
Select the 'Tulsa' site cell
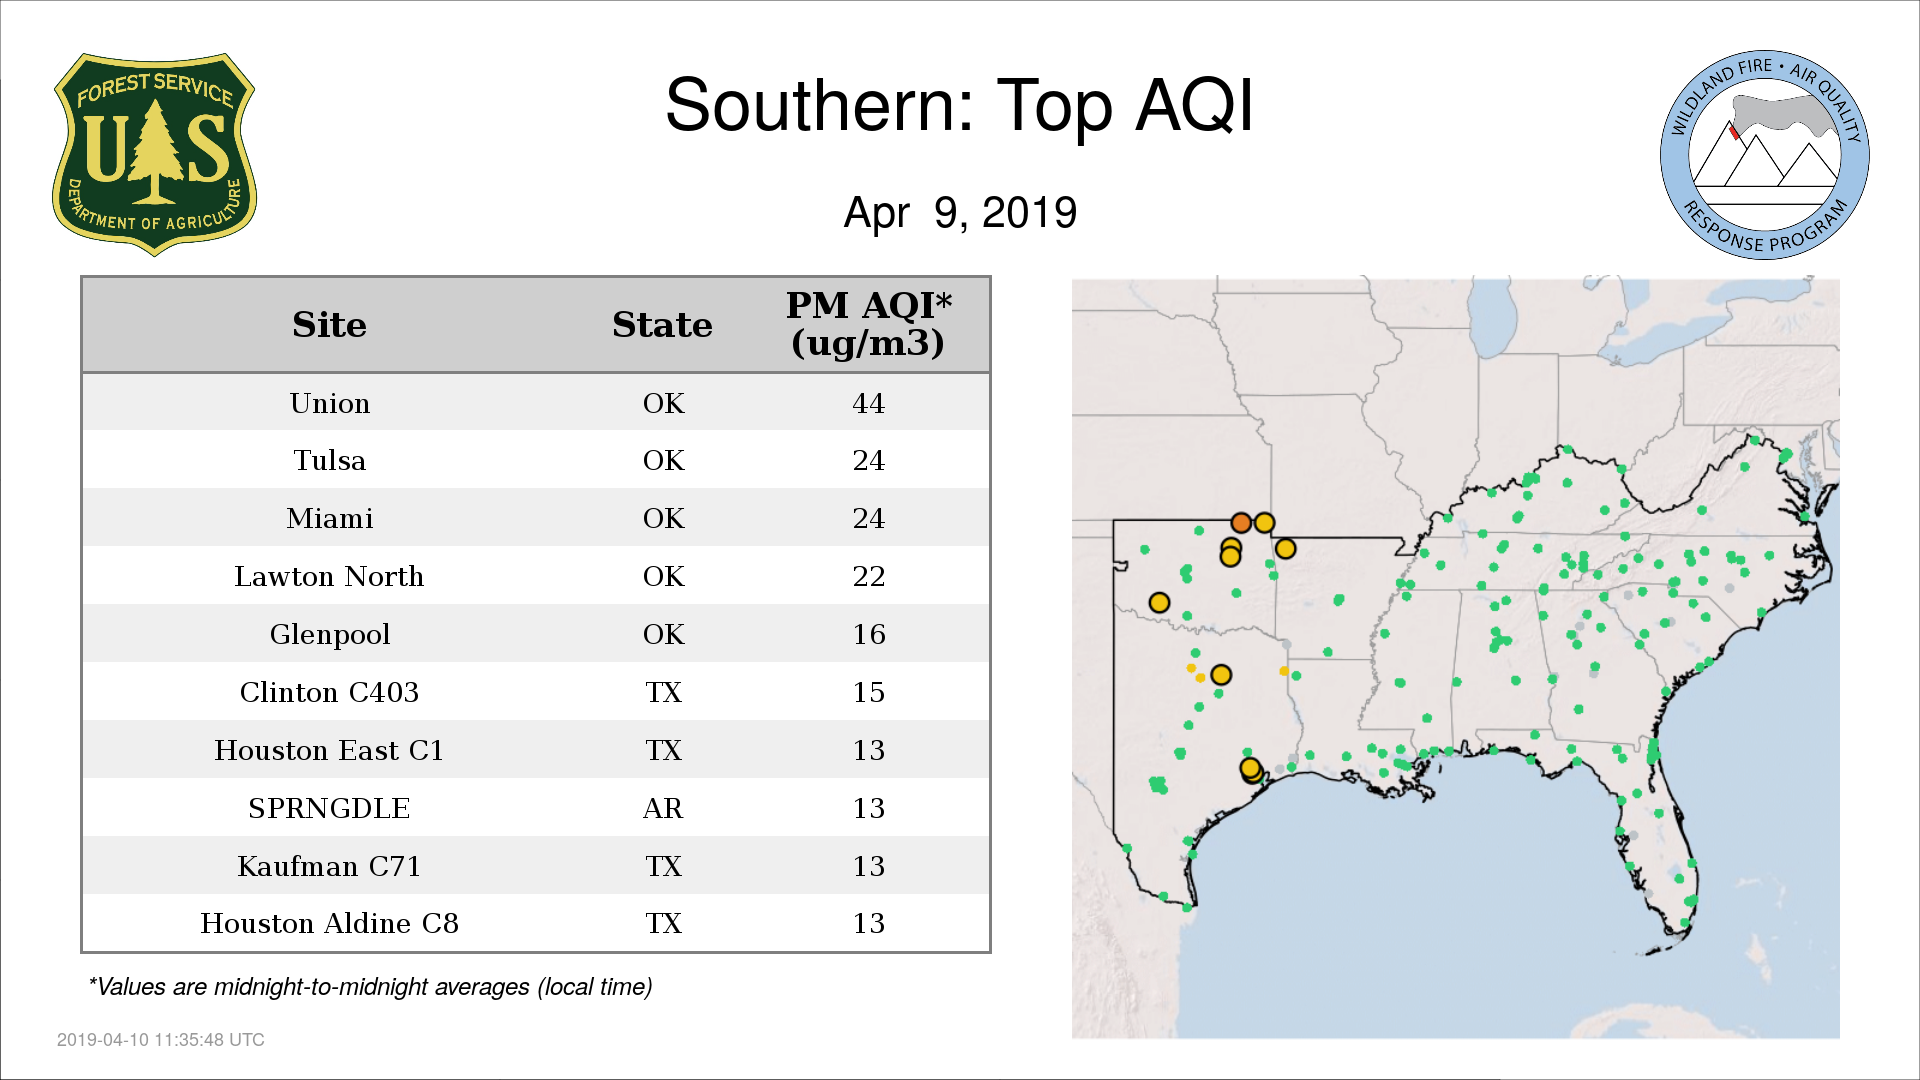(329, 461)
